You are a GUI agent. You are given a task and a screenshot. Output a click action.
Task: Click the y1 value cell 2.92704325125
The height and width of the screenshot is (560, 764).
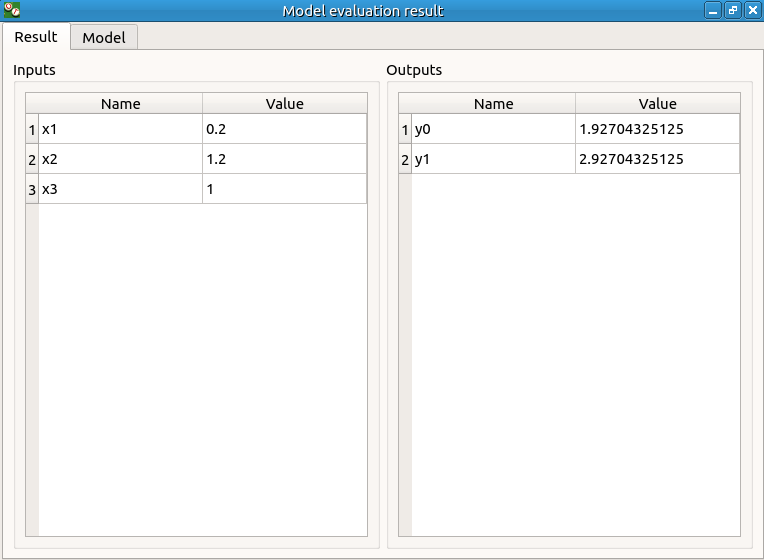click(x=657, y=159)
